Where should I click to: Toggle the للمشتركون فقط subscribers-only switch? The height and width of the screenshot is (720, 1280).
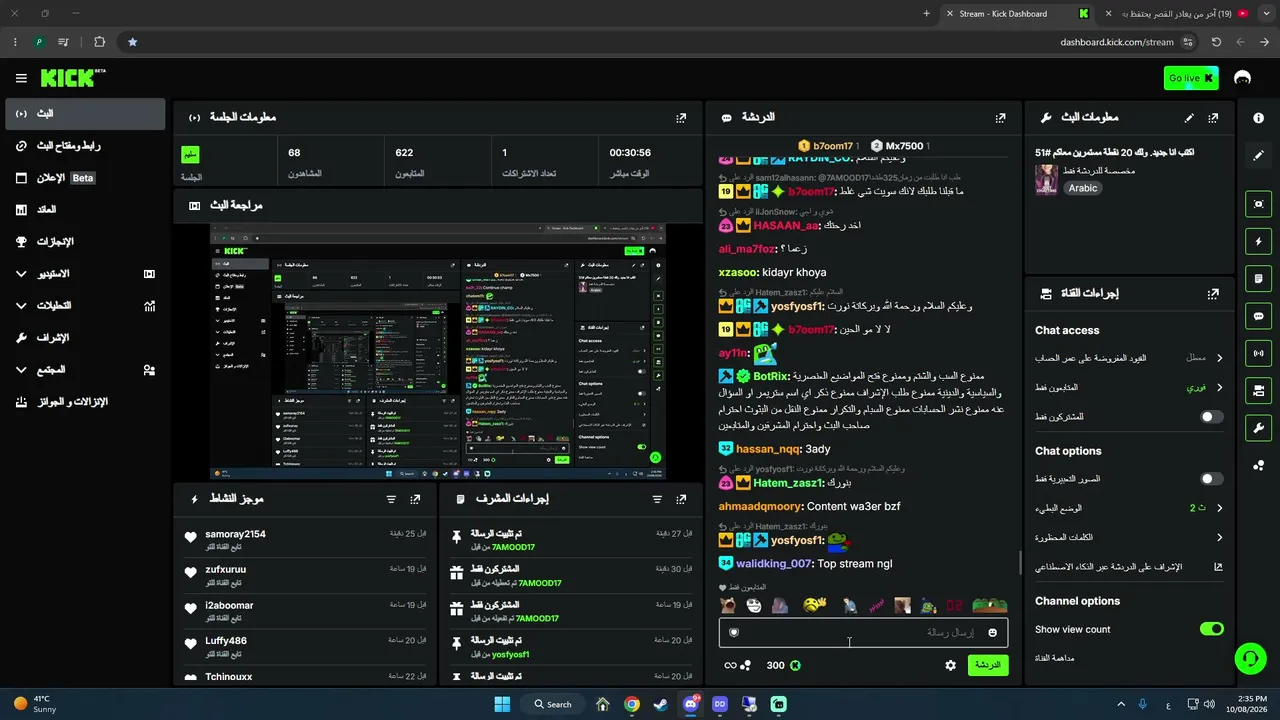tap(1212, 416)
